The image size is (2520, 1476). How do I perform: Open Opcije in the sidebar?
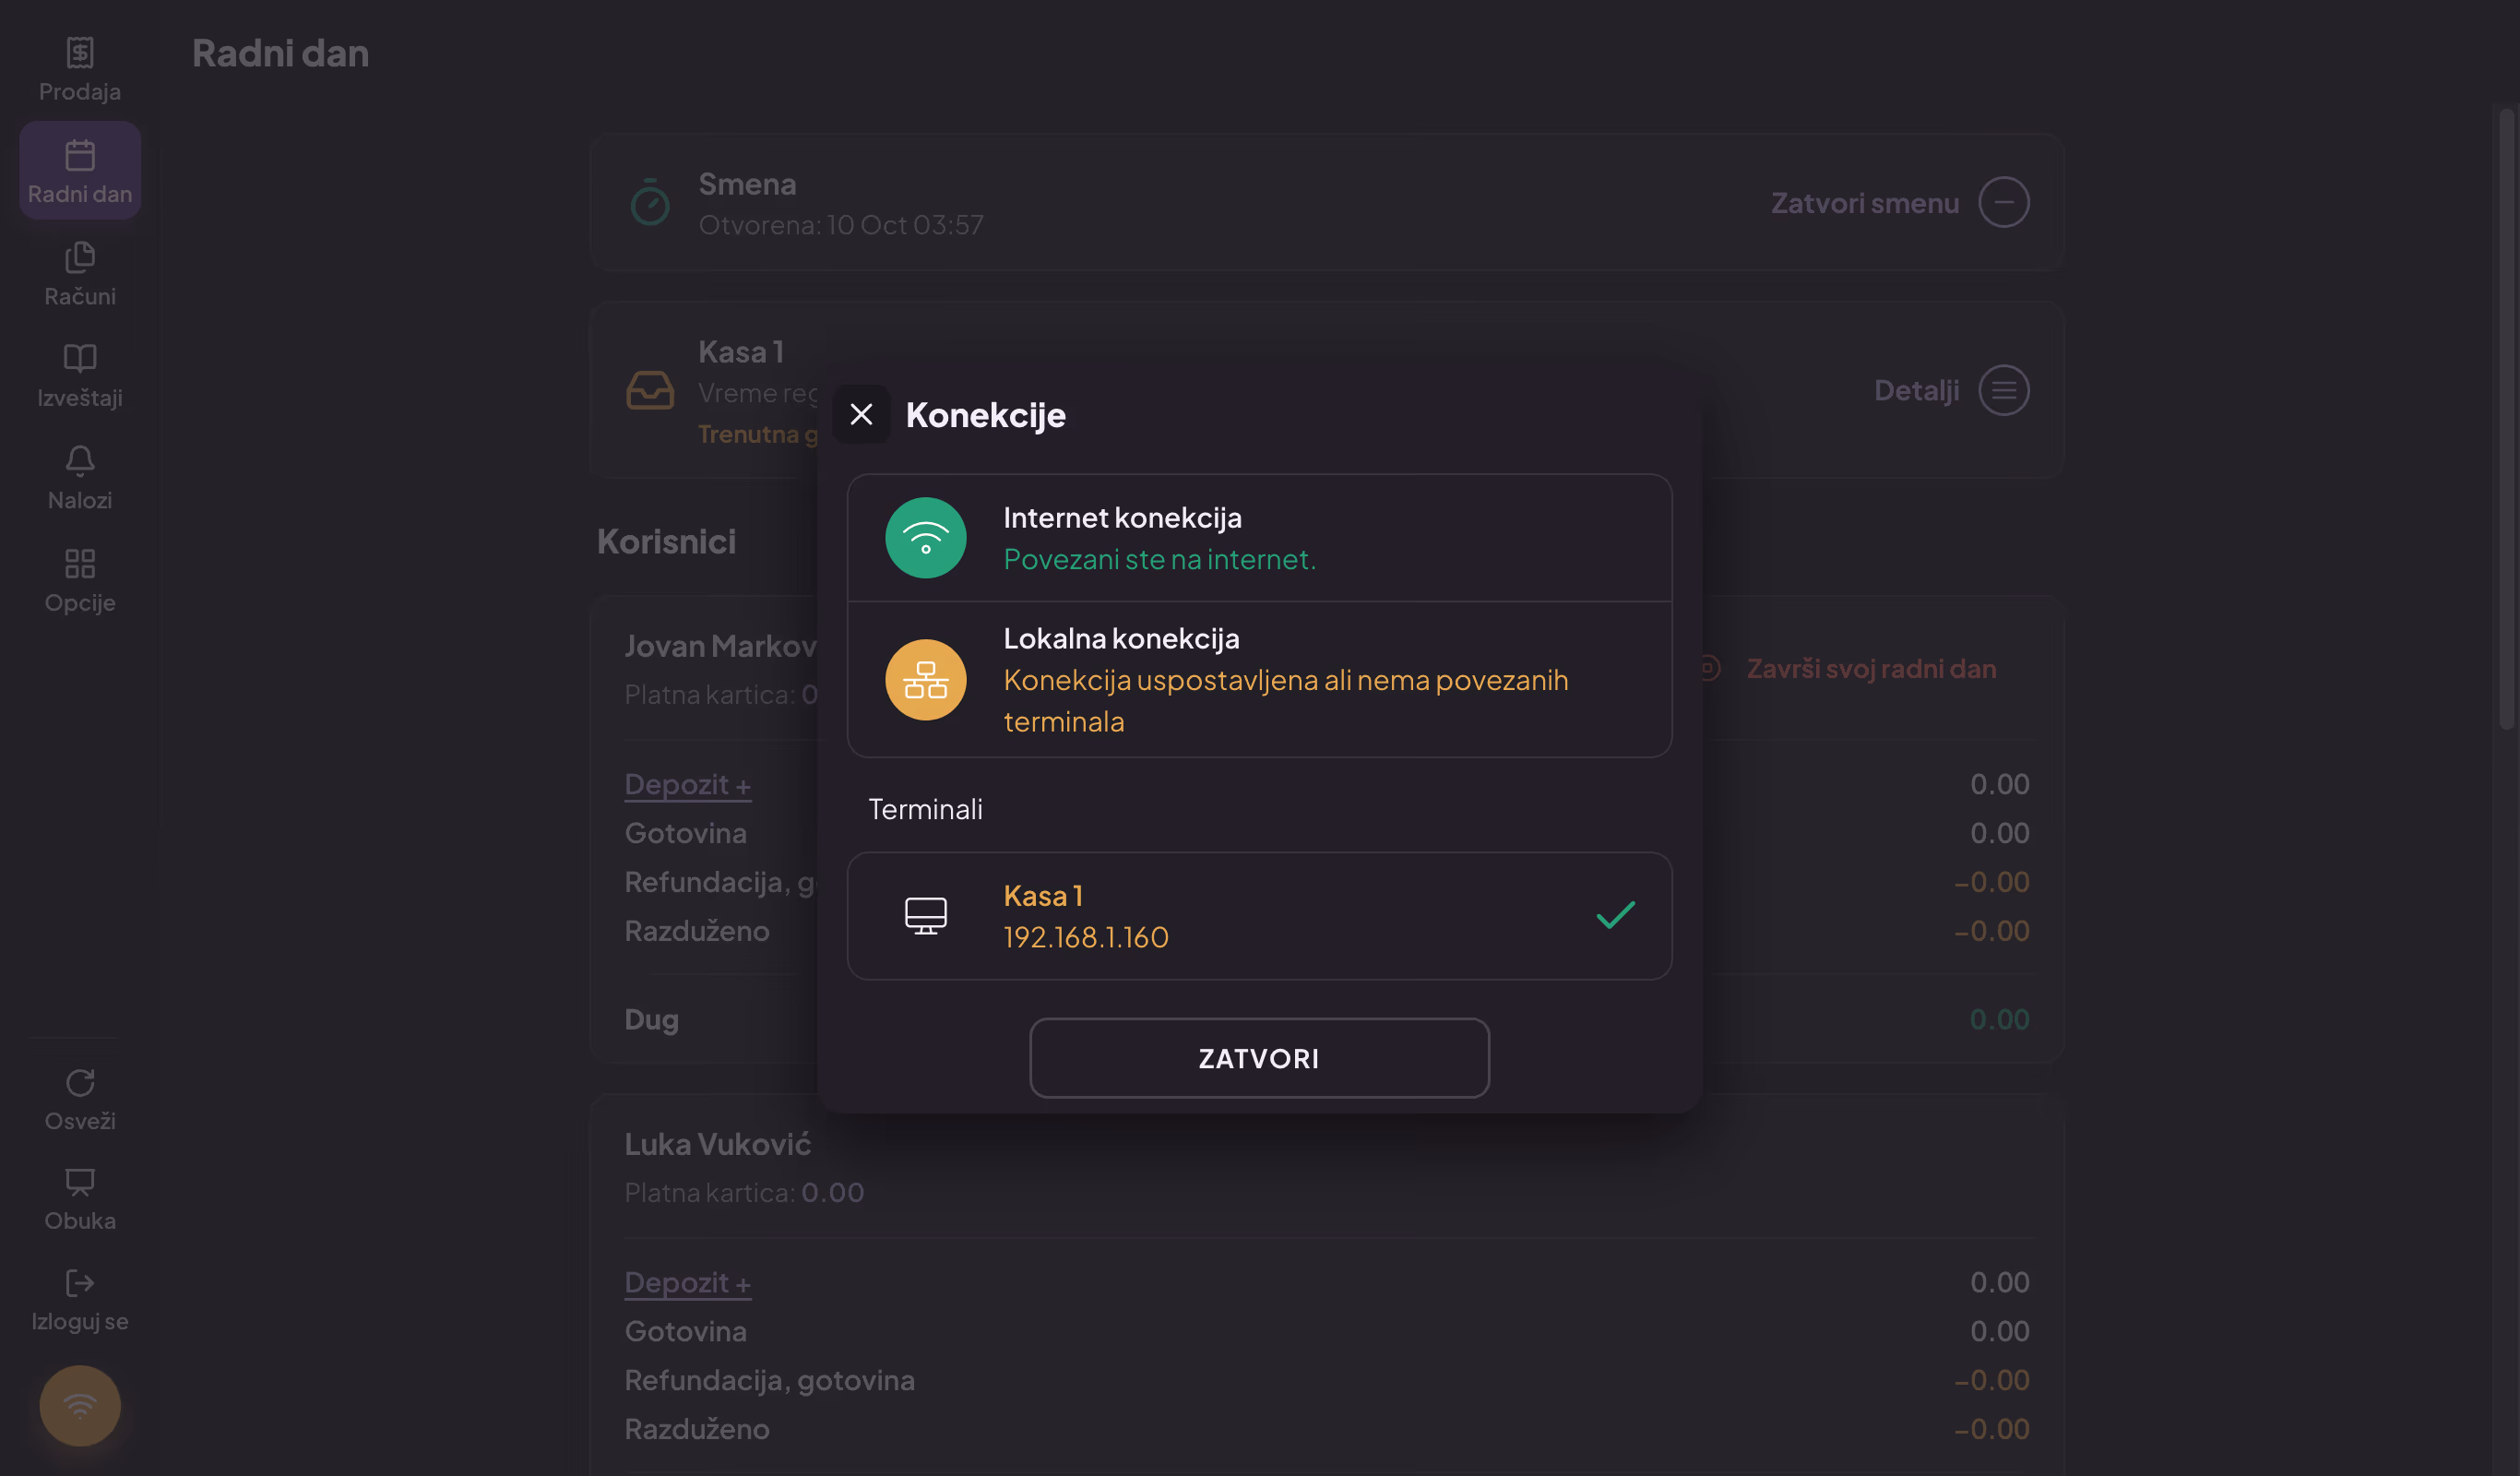click(x=80, y=580)
